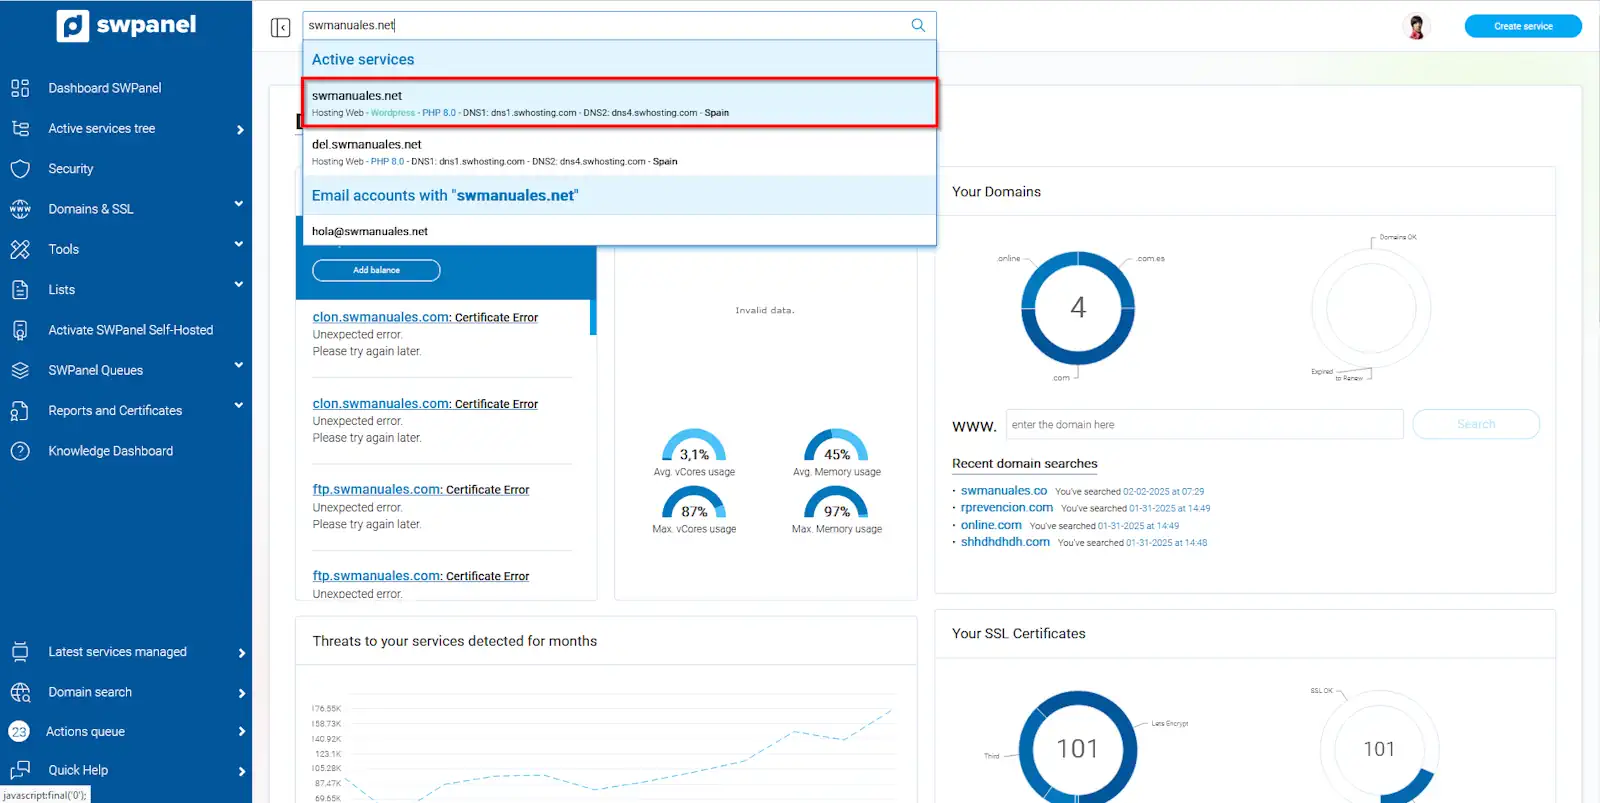Expand Reports and Certificates chevron

(239, 406)
